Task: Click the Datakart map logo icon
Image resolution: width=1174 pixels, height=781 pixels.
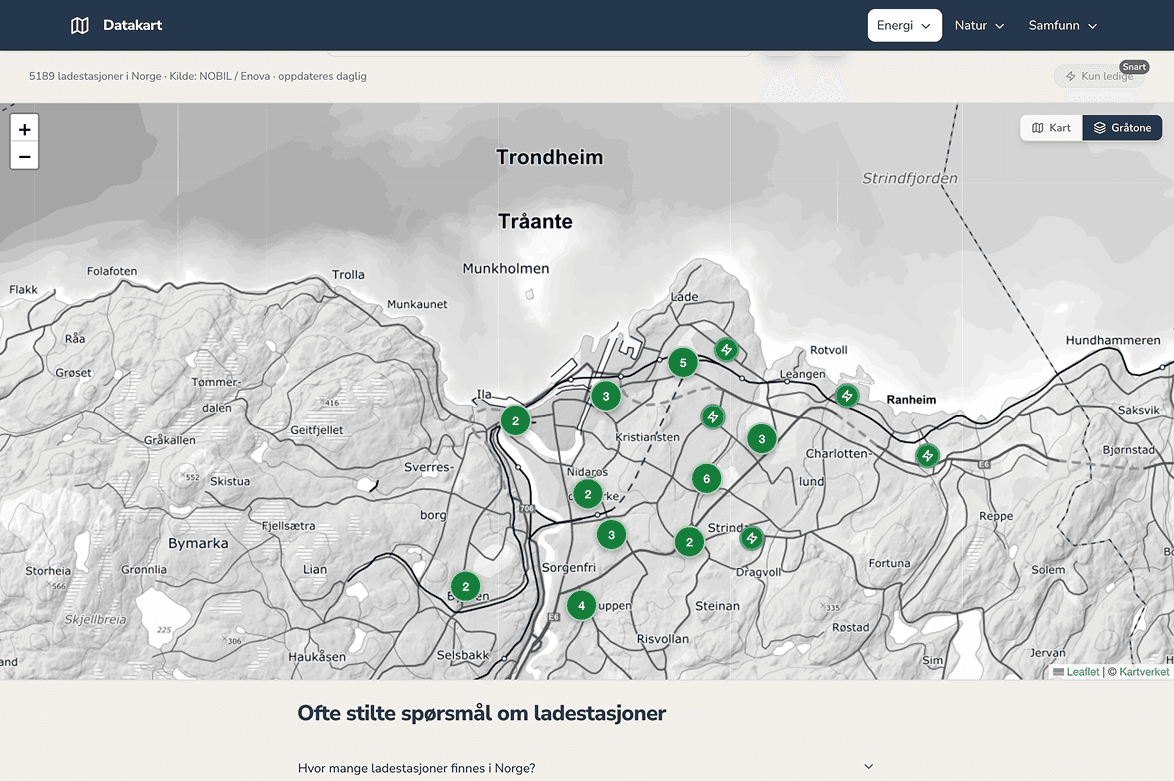Action: coord(79,25)
